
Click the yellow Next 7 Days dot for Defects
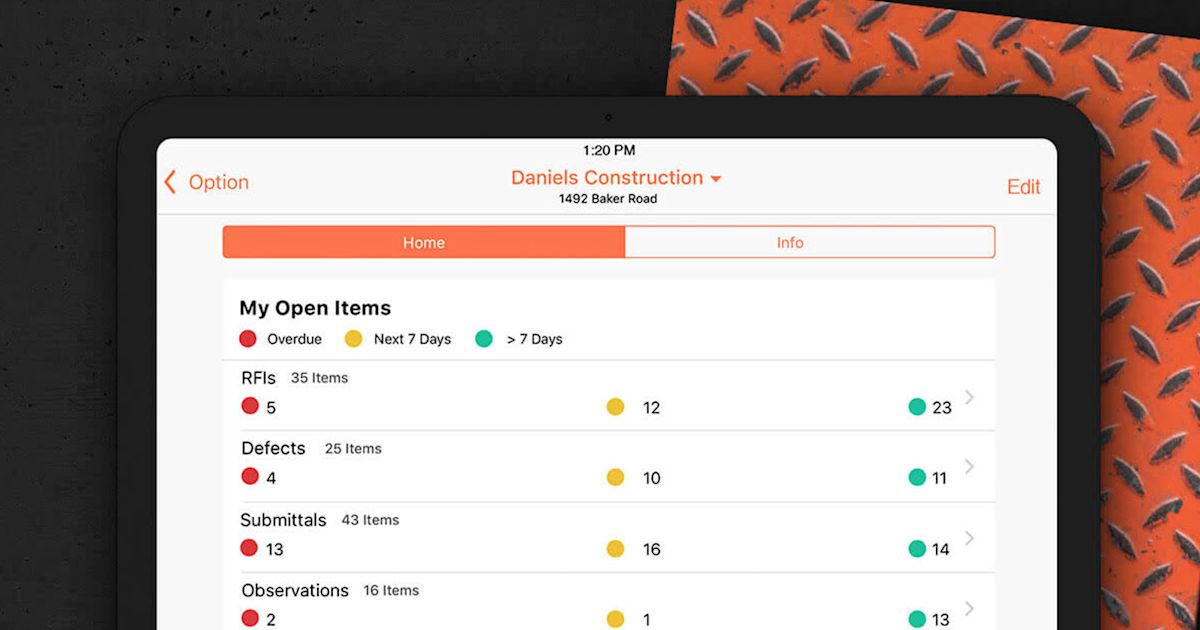click(x=617, y=477)
